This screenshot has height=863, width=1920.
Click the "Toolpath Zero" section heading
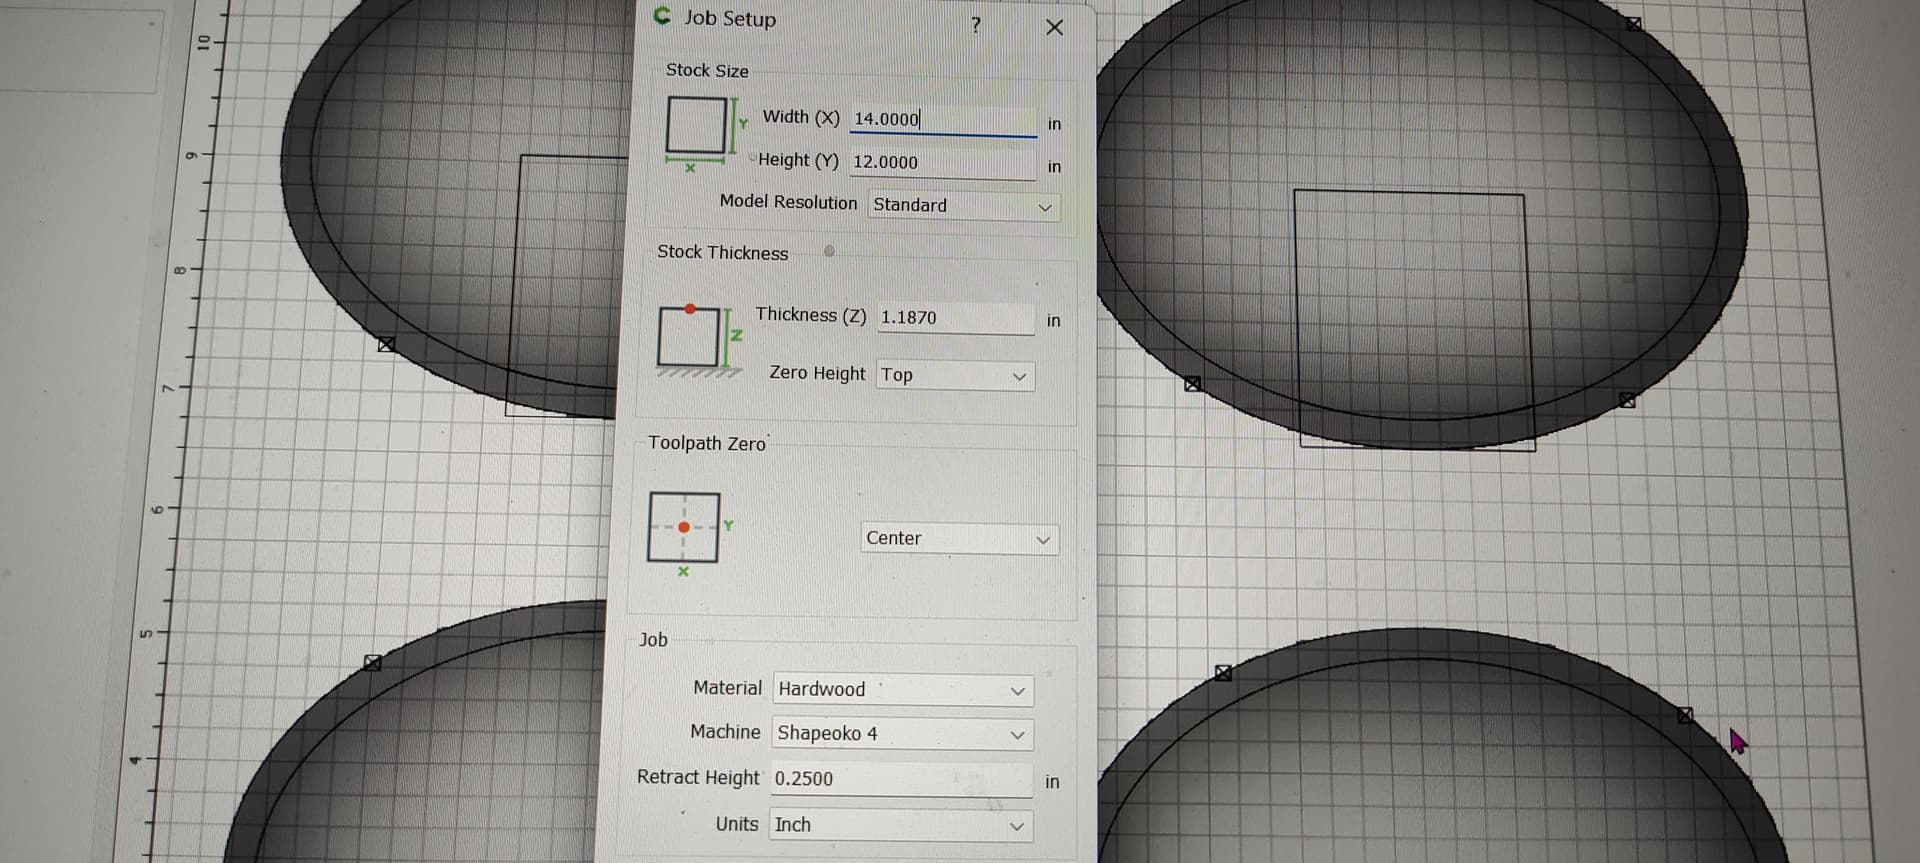coord(707,443)
